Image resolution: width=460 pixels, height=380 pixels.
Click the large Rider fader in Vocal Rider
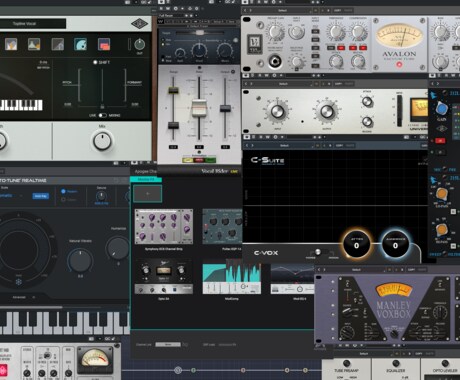(199, 107)
